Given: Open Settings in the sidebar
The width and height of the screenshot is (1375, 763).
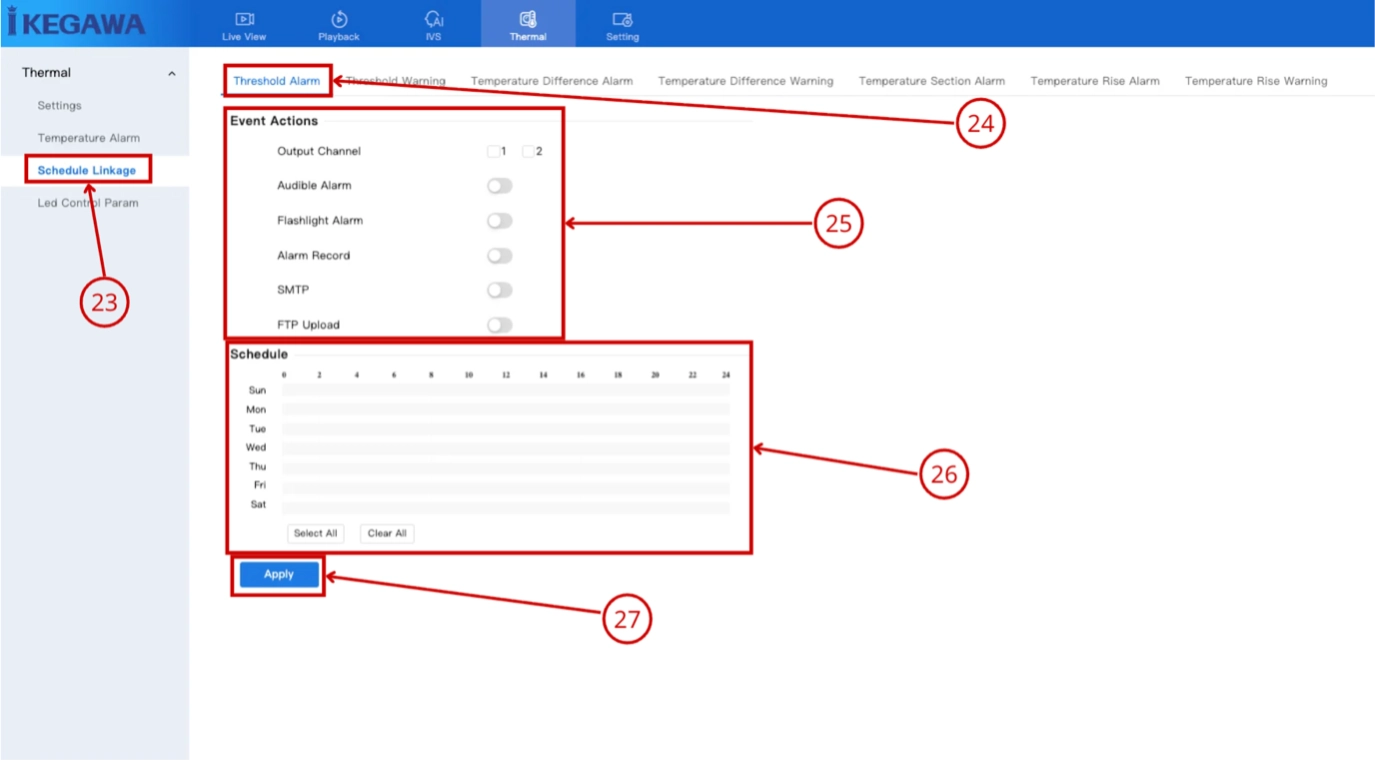Looking at the screenshot, I should tap(60, 106).
